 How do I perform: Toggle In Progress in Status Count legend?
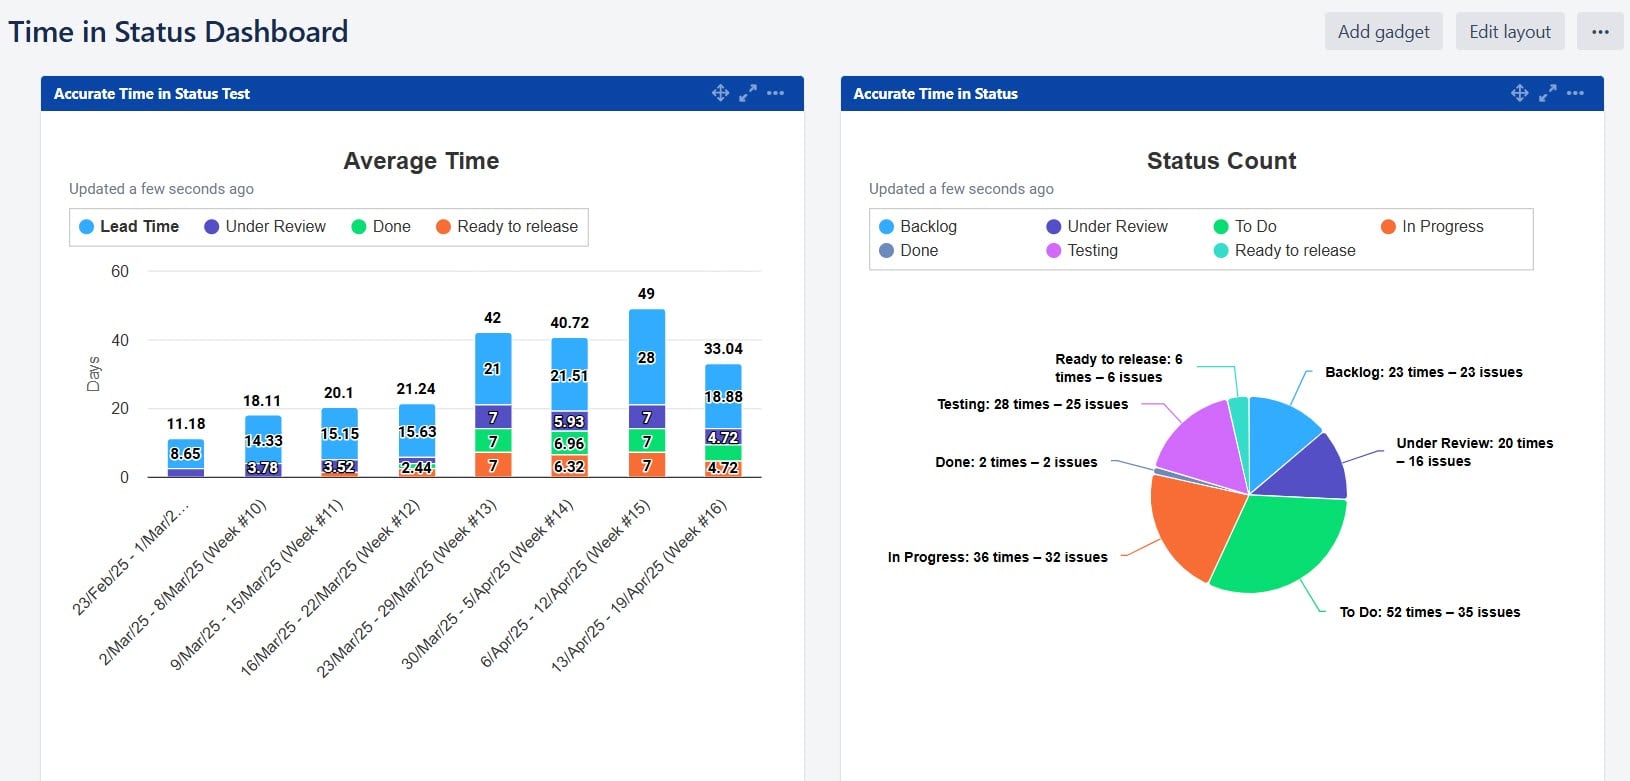click(1432, 227)
